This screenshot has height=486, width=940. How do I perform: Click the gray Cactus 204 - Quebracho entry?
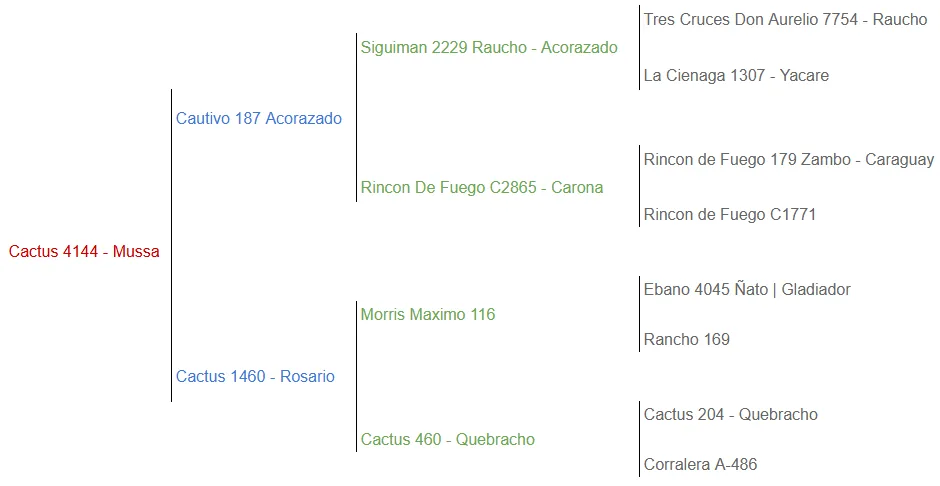coord(731,415)
